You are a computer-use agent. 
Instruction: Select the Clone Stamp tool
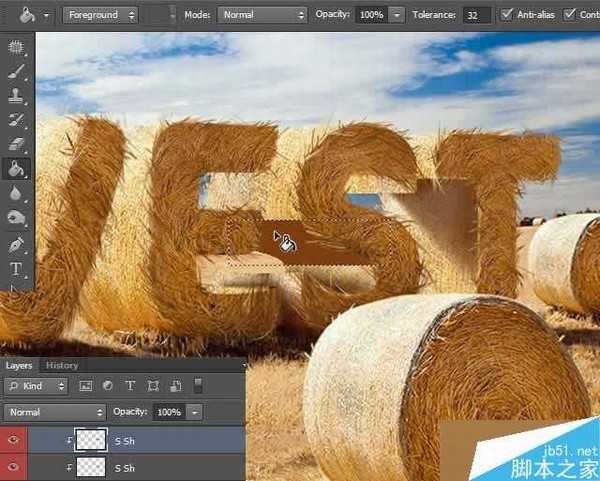pyautogui.click(x=16, y=96)
